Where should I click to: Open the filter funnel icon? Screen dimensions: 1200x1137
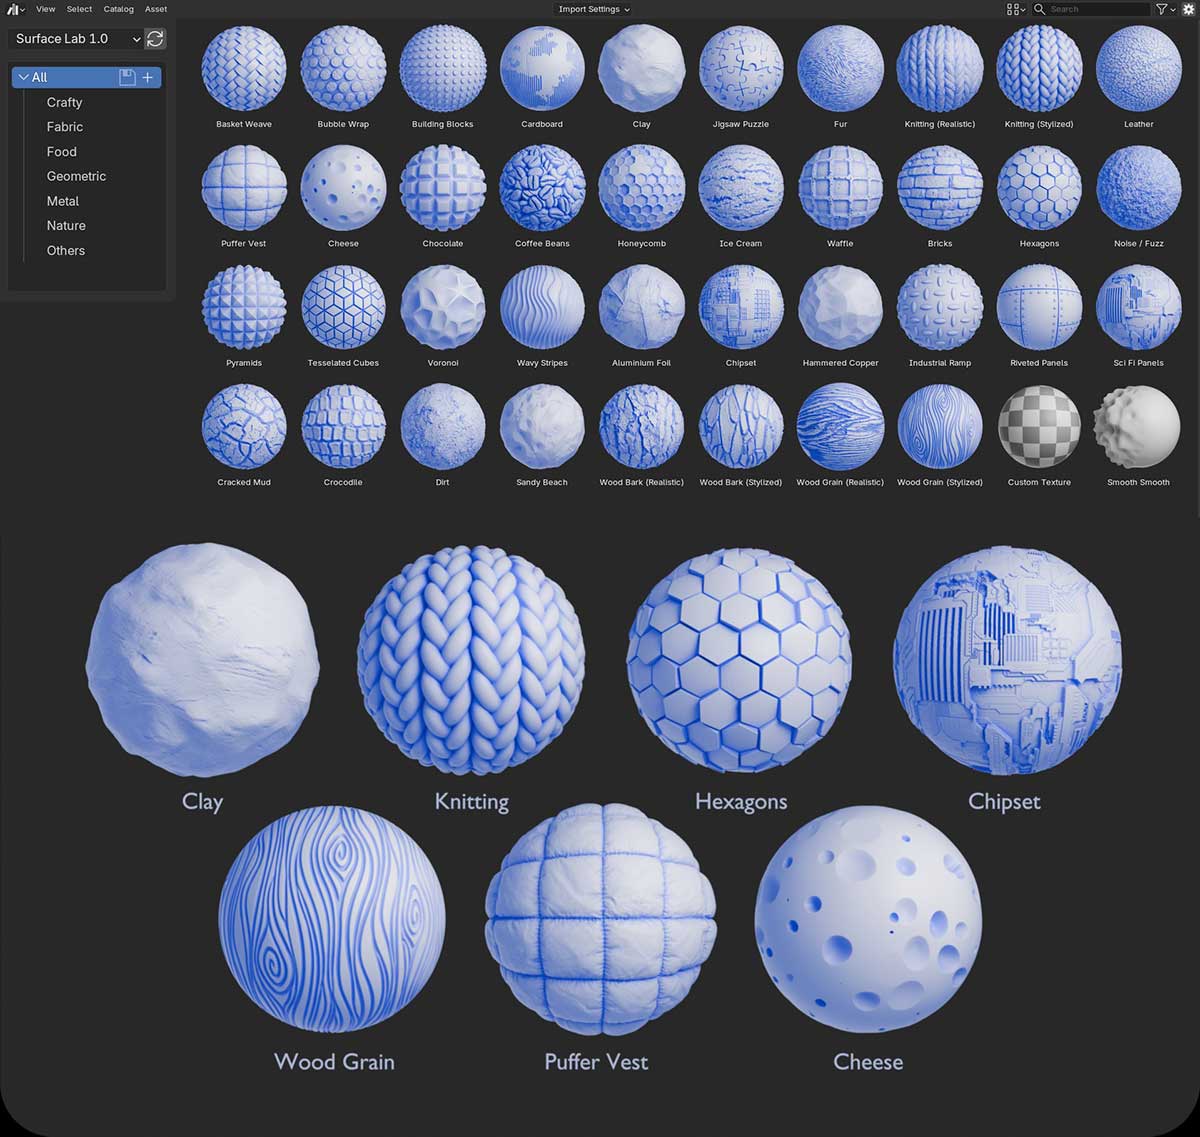(x=1159, y=9)
